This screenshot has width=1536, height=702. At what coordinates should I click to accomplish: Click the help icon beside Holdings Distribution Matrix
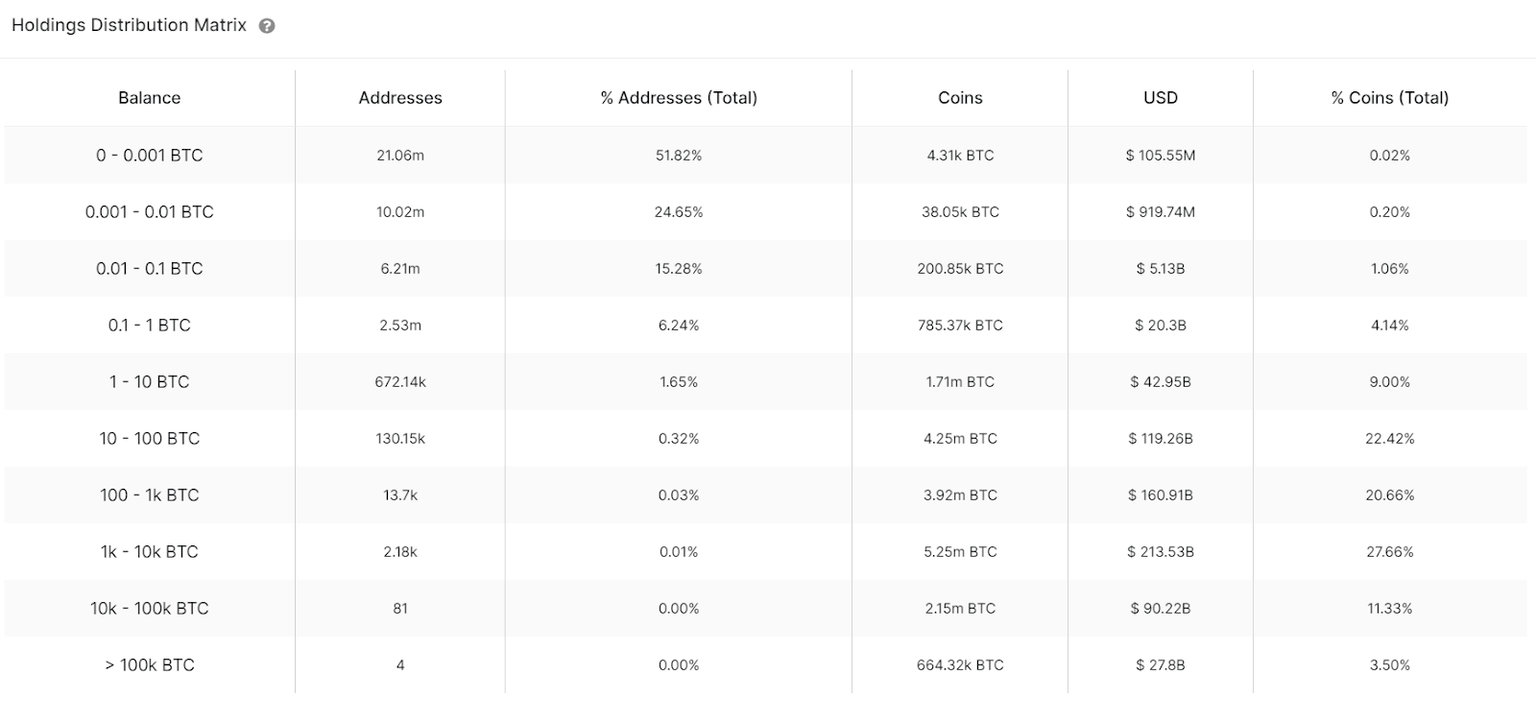[x=267, y=26]
